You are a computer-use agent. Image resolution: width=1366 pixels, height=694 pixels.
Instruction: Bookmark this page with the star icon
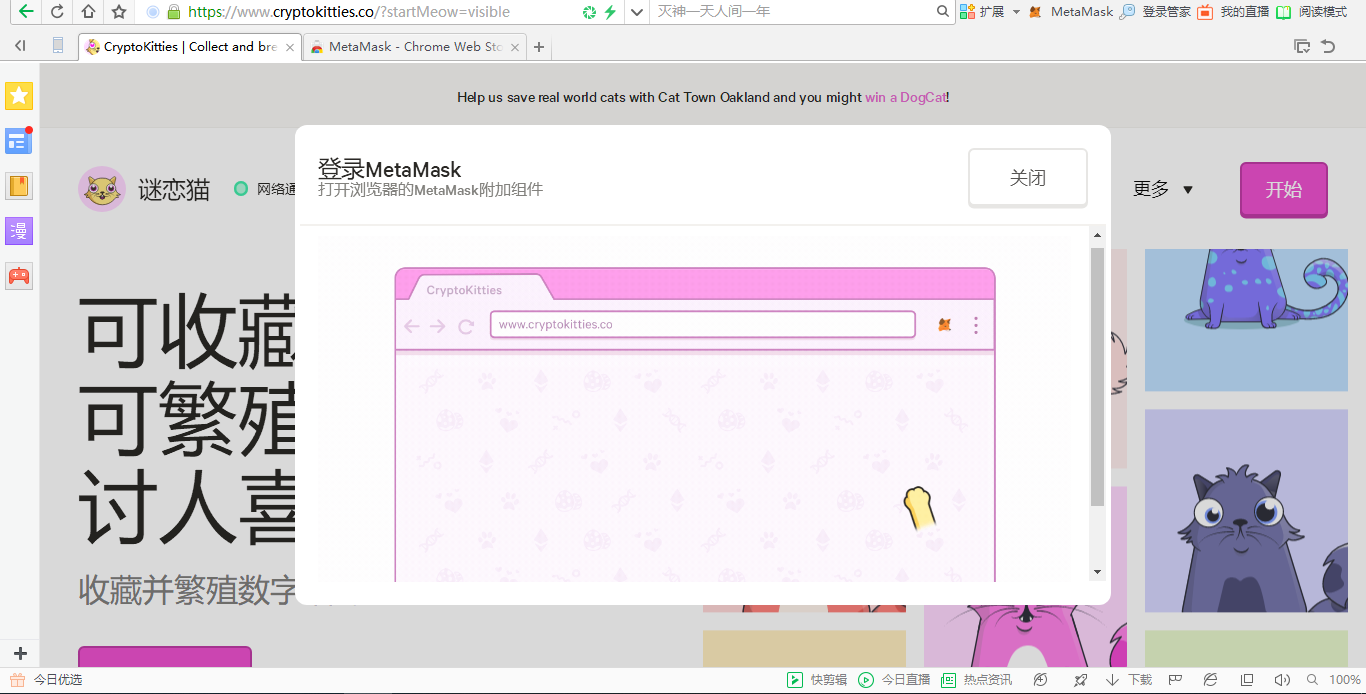point(119,12)
